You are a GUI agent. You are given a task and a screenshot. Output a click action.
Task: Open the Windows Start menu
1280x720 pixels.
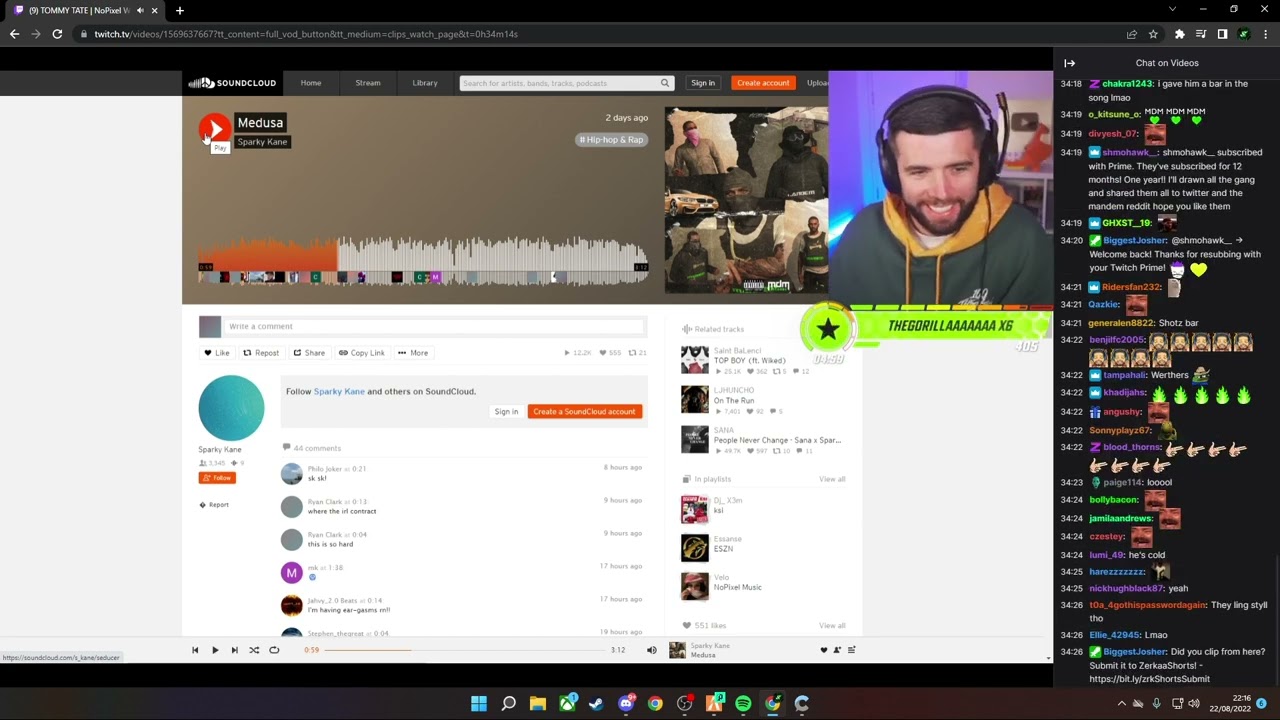(x=479, y=704)
